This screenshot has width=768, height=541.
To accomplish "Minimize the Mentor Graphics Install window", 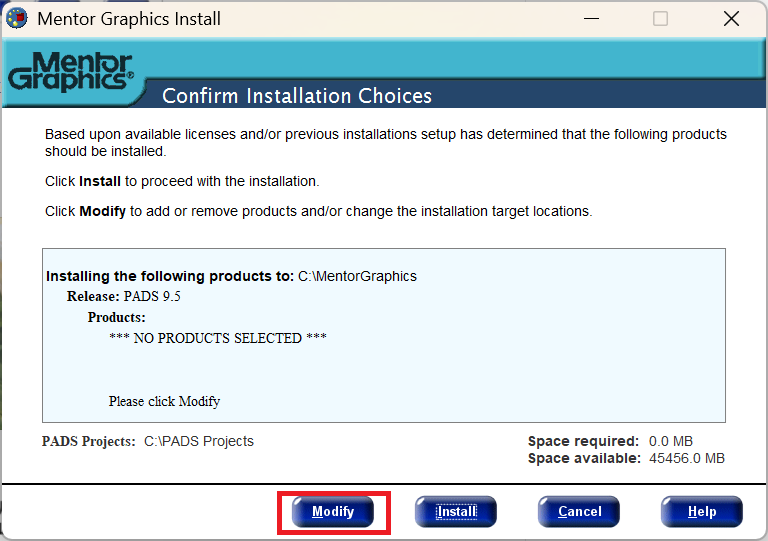I will click(591, 19).
